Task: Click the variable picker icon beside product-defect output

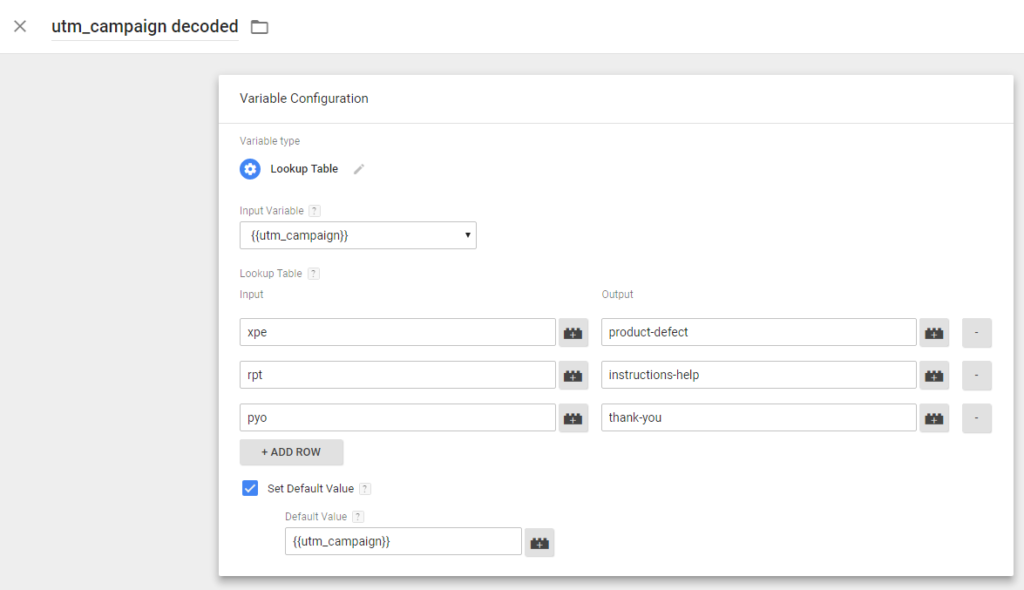Action: (x=934, y=332)
